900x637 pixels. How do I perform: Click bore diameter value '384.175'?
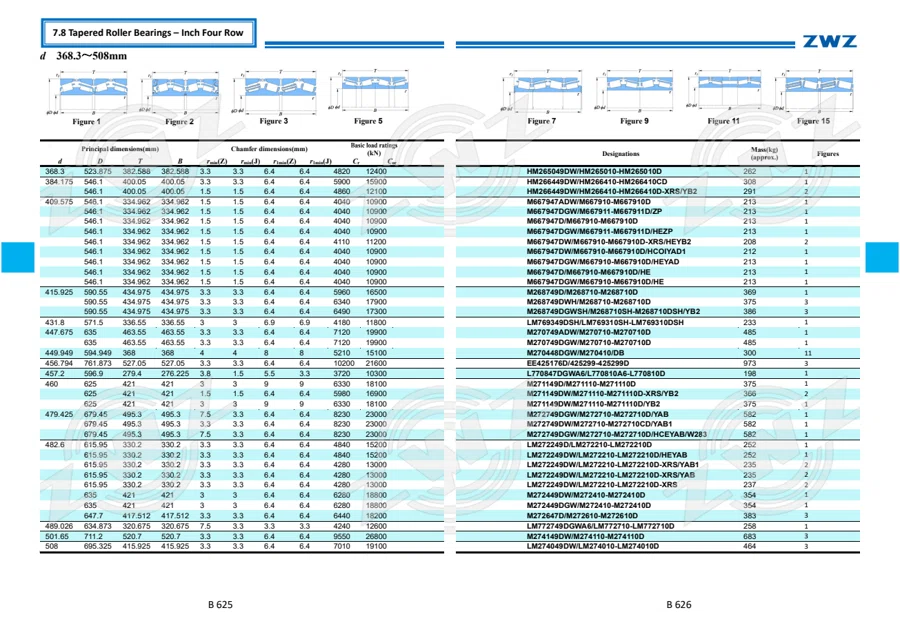coord(59,182)
